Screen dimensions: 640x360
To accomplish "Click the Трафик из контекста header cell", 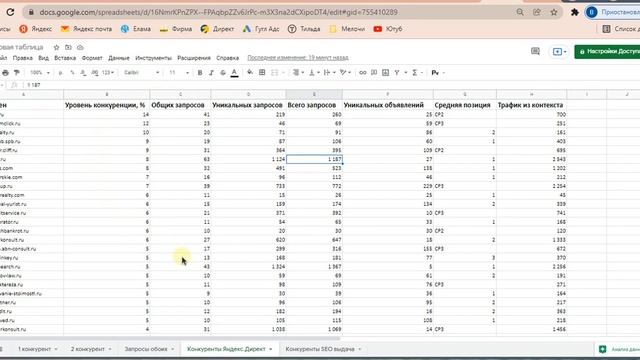I will pyautogui.click(x=531, y=105).
